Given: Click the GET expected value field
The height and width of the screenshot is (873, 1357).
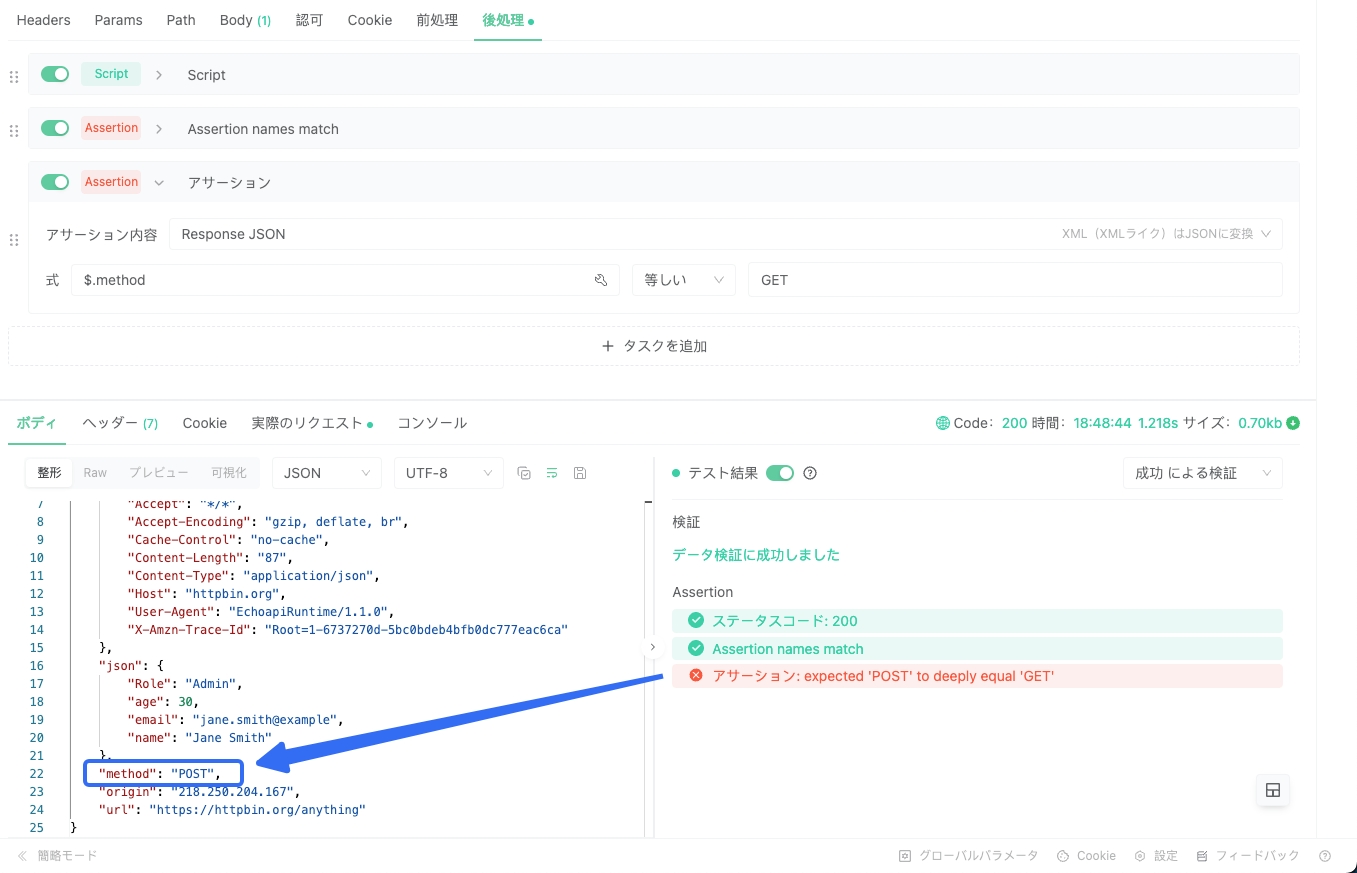Looking at the screenshot, I should [1015, 280].
